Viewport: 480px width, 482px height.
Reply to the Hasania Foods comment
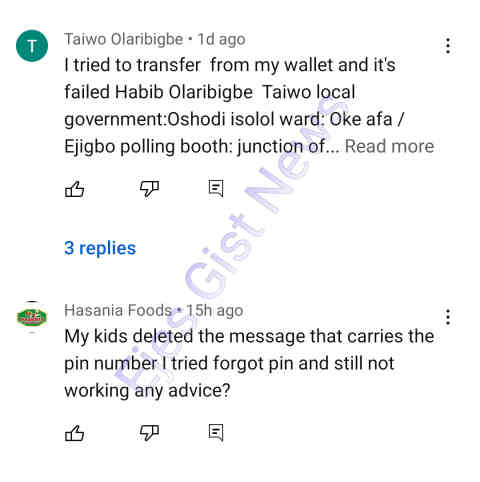(216, 433)
